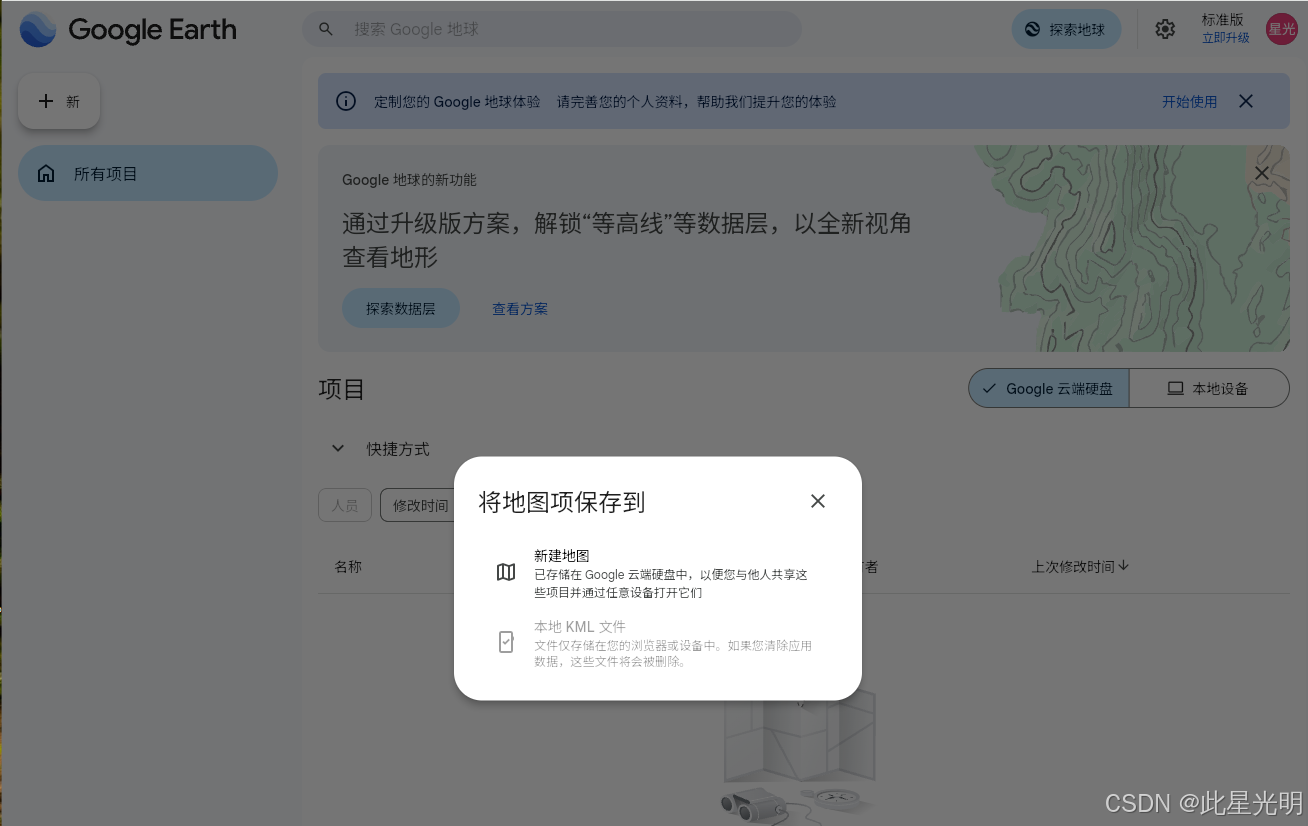
Task: Open the 查看方案 link
Action: (x=520, y=308)
